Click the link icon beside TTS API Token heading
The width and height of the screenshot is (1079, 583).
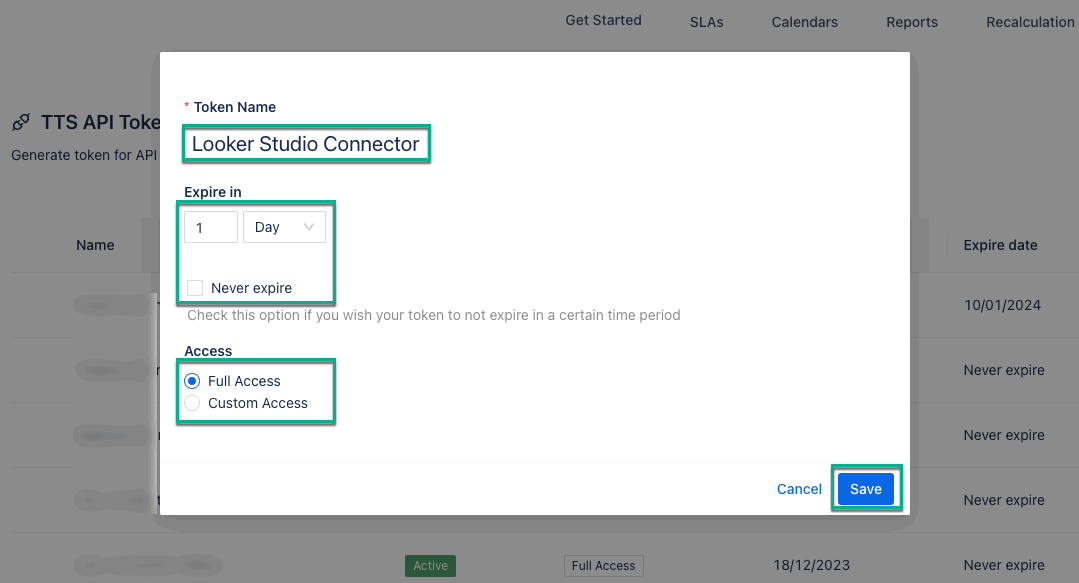(x=20, y=123)
